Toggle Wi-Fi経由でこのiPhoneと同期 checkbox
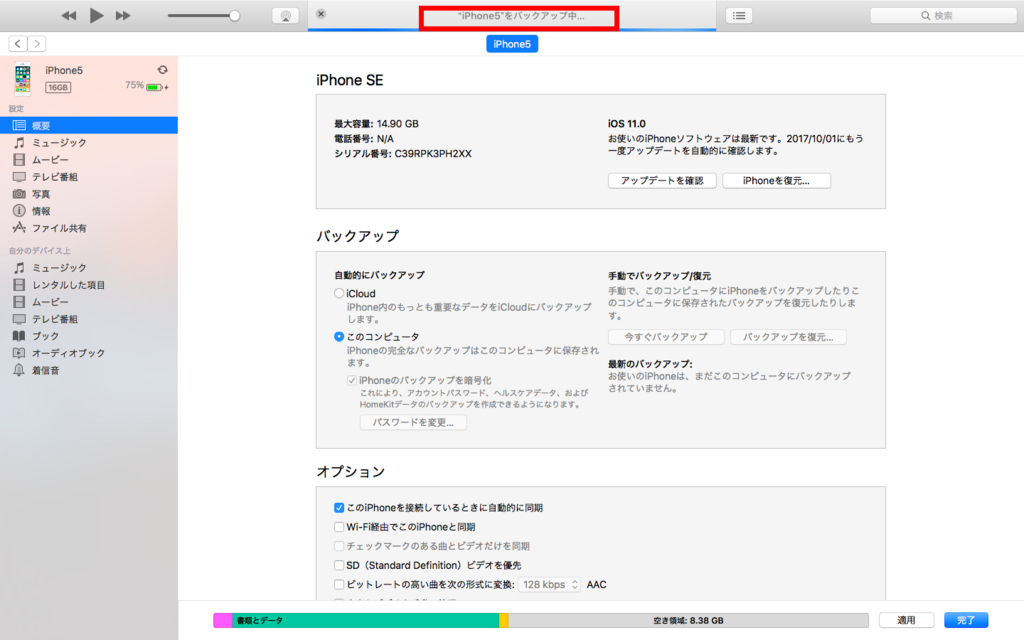 coord(339,527)
